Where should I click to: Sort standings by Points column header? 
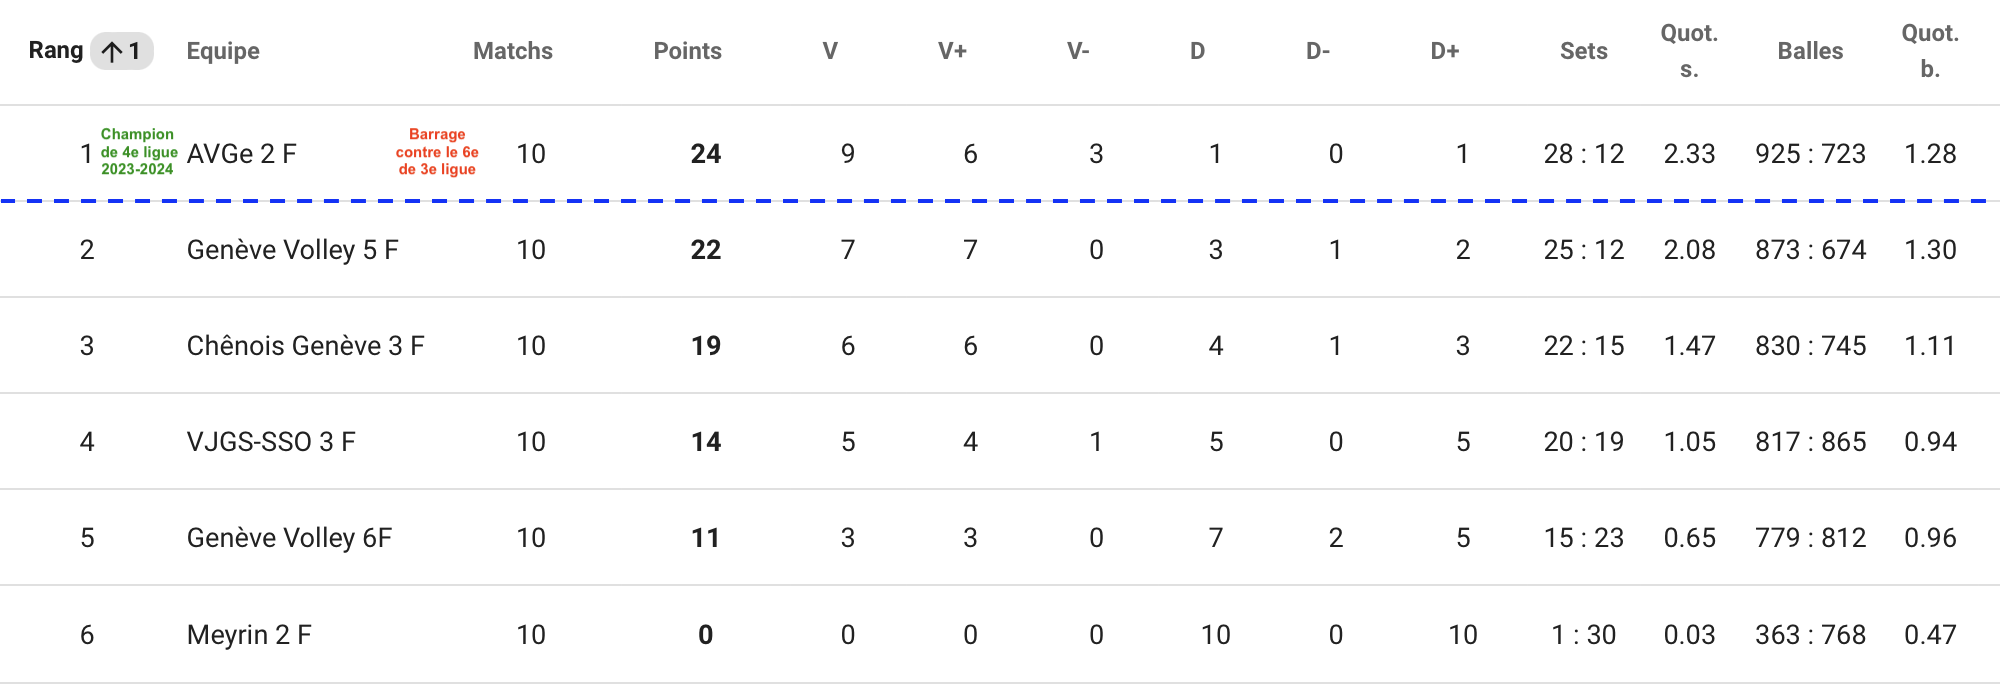688,51
